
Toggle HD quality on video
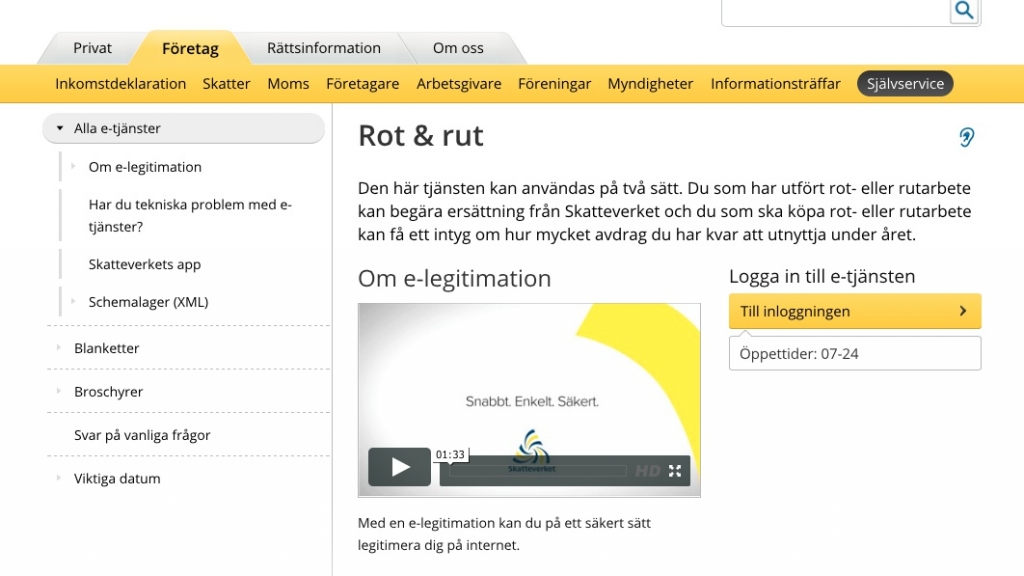tap(647, 471)
